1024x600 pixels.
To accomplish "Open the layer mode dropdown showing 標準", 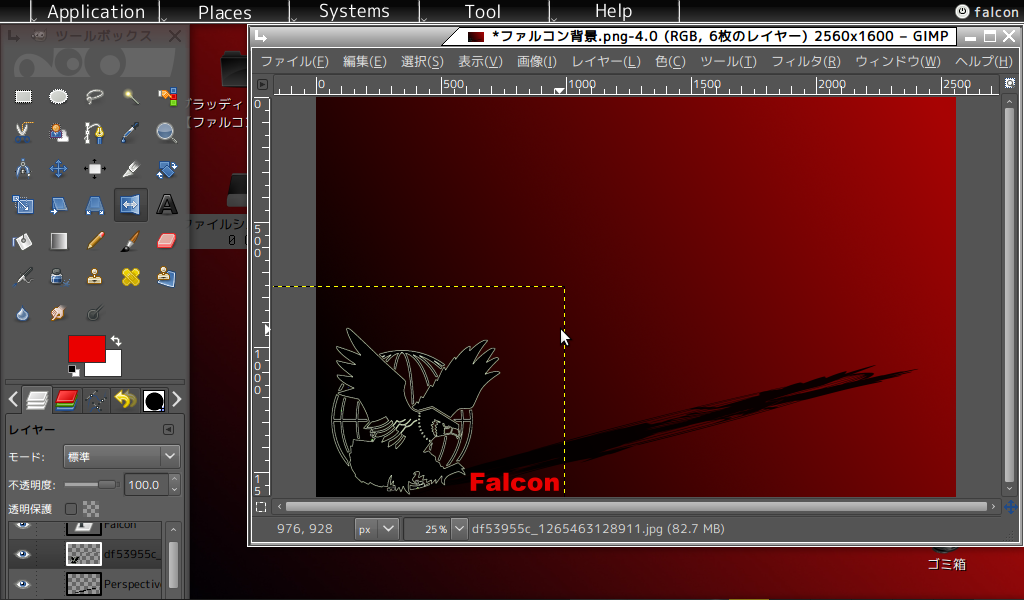I will [x=121, y=456].
